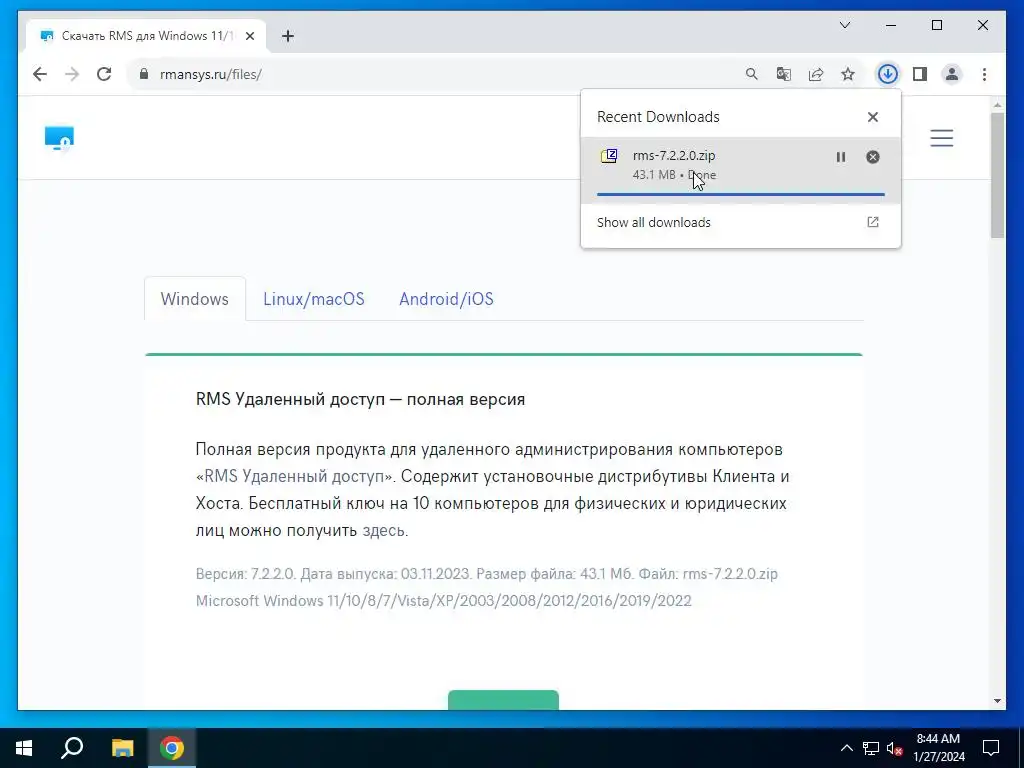Expand the tab search chevron
The width and height of the screenshot is (1024, 768).
coord(844,25)
